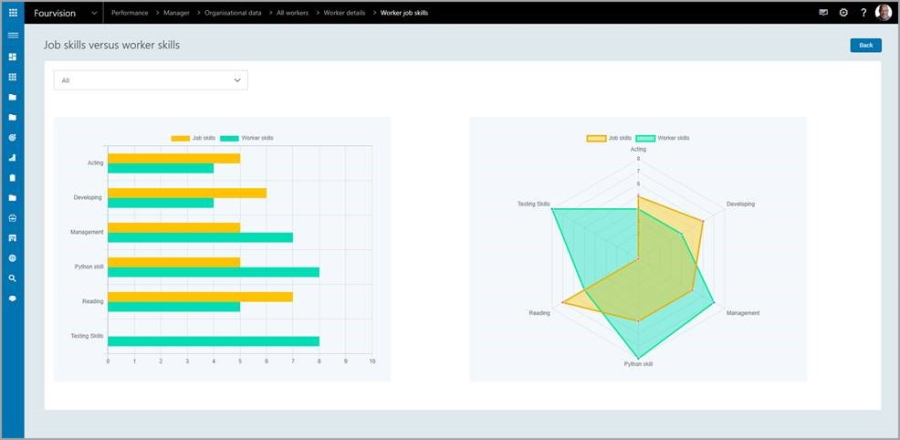Open the user profile avatar
Screen dimensions: 900x440
click(883, 13)
